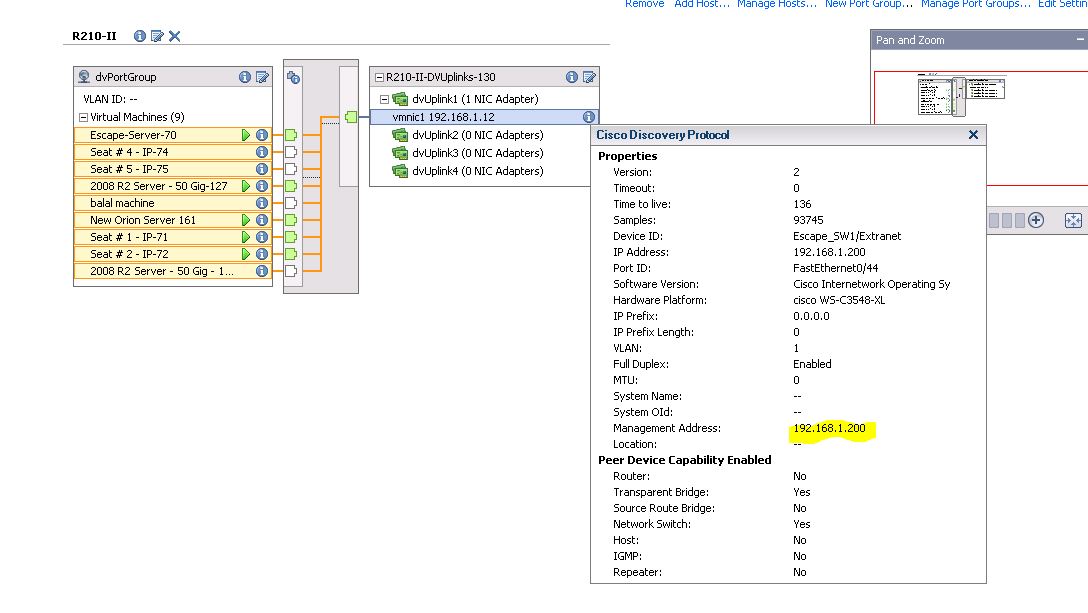Click the Samples value 93745
Image resolution: width=1088 pixels, height=613 pixels.
tap(808, 220)
